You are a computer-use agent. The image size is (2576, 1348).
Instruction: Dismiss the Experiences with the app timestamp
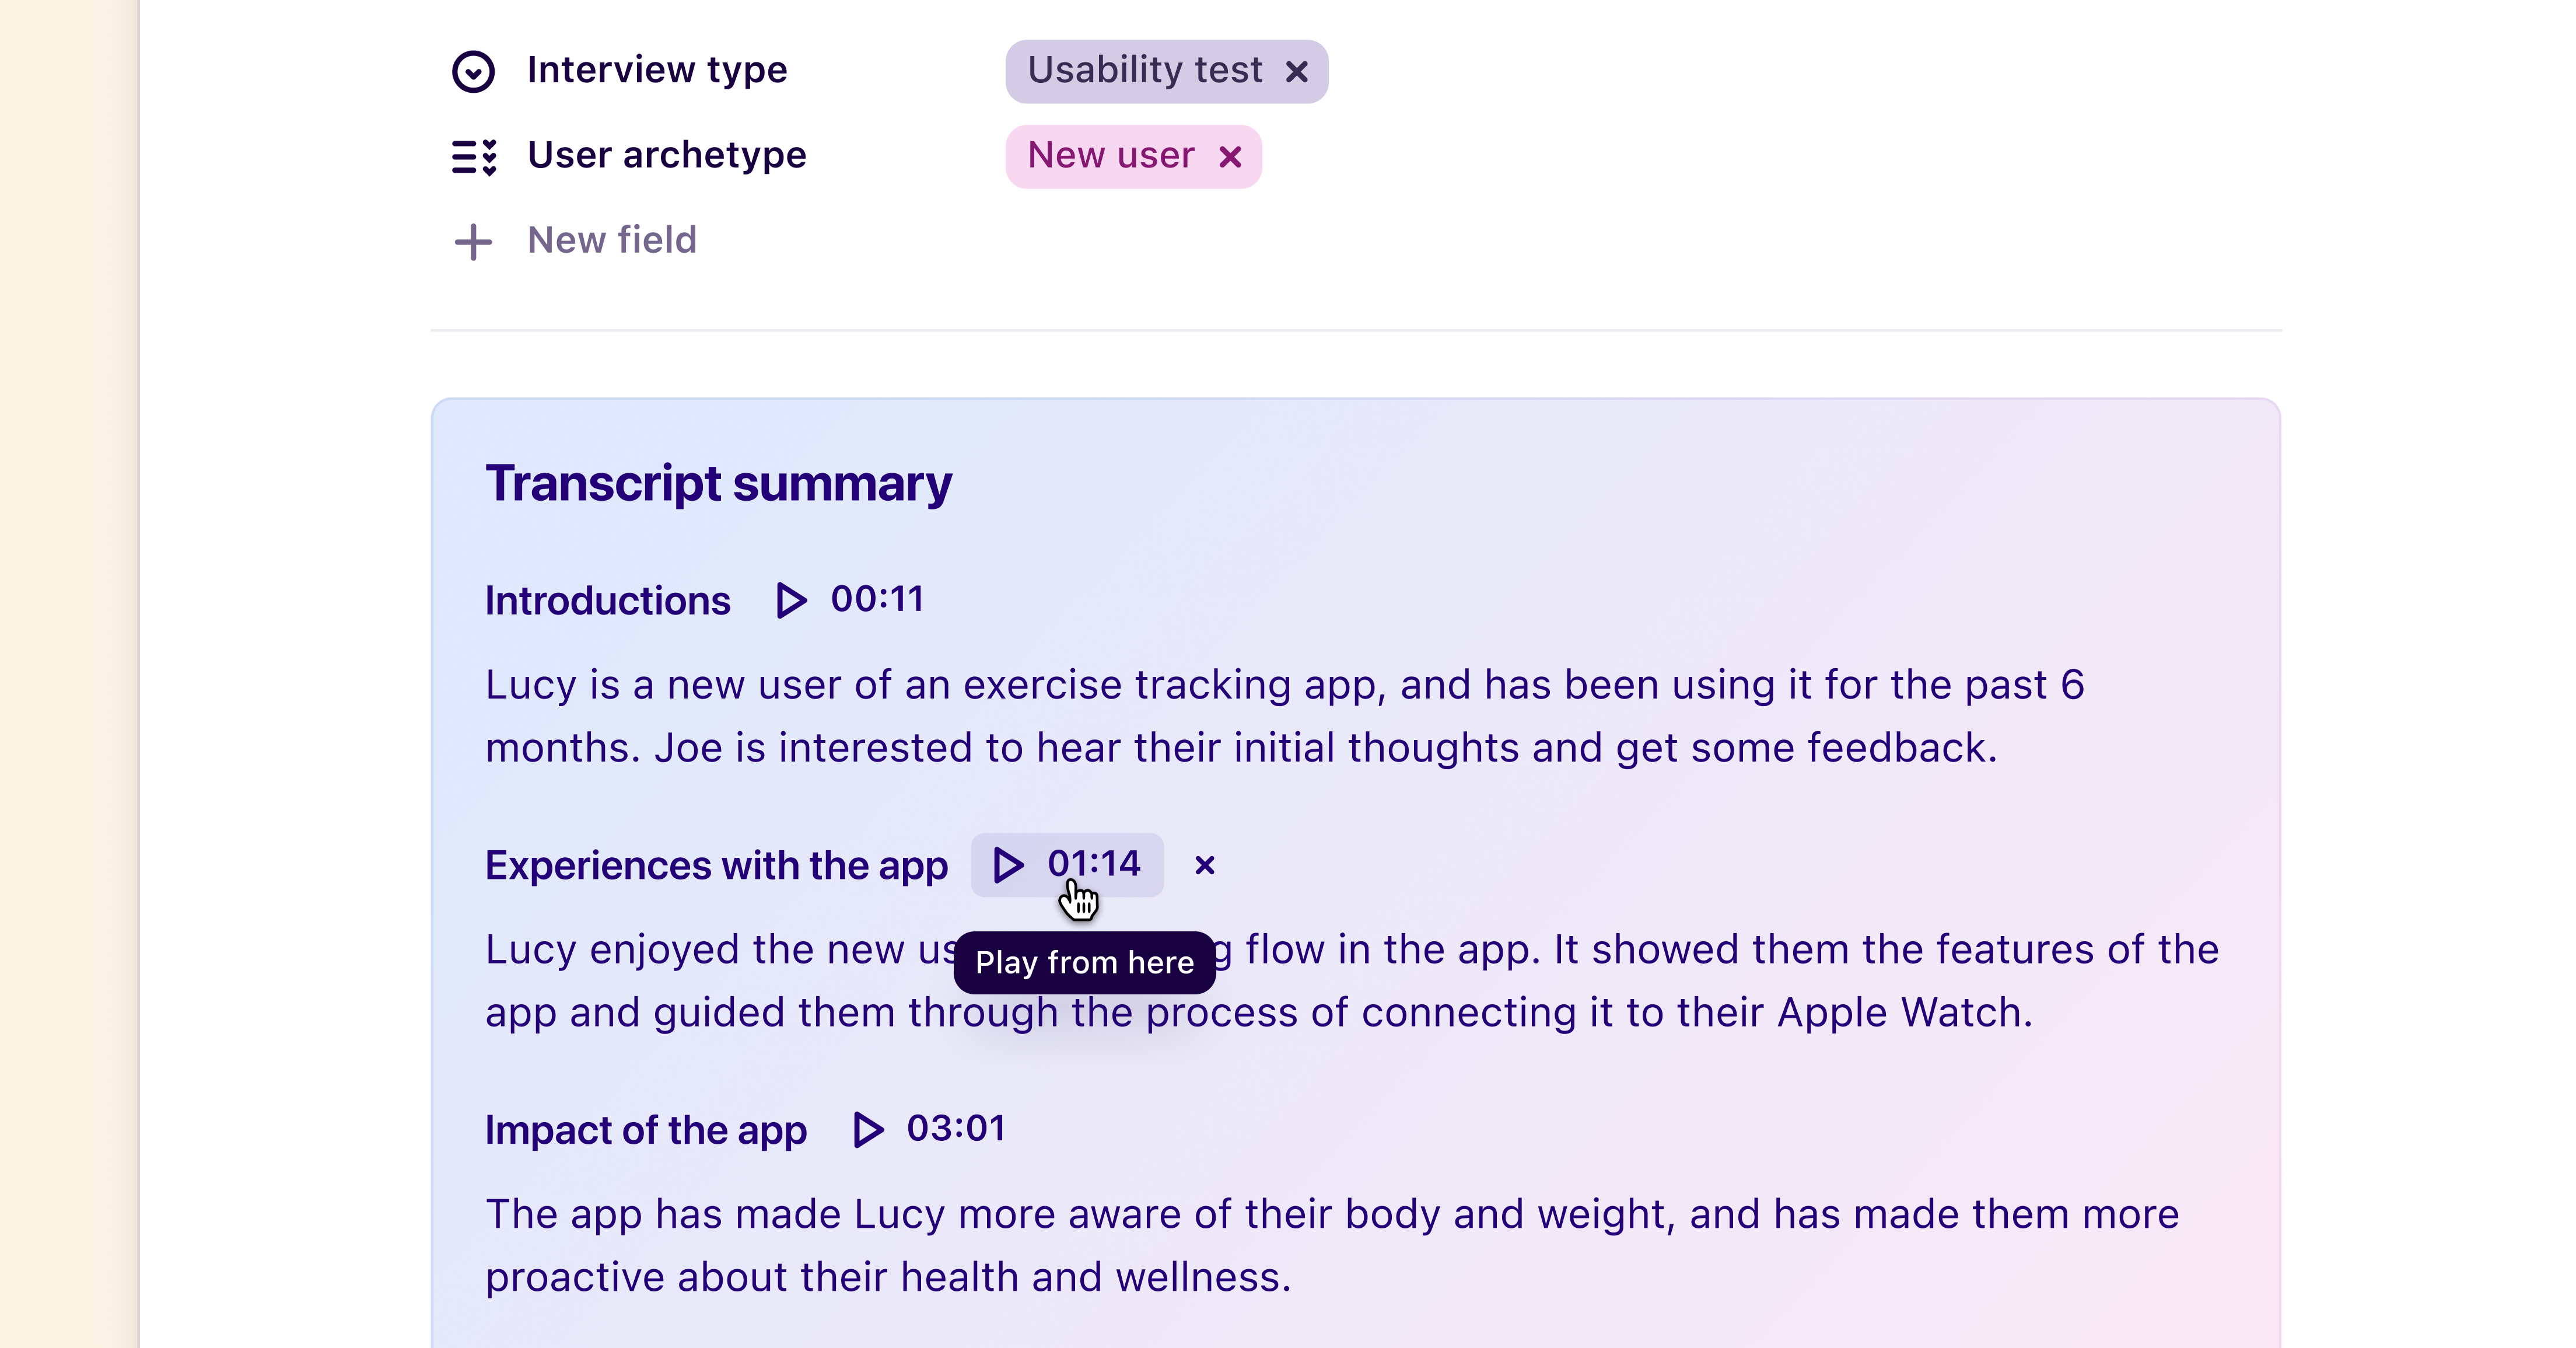point(1204,866)
